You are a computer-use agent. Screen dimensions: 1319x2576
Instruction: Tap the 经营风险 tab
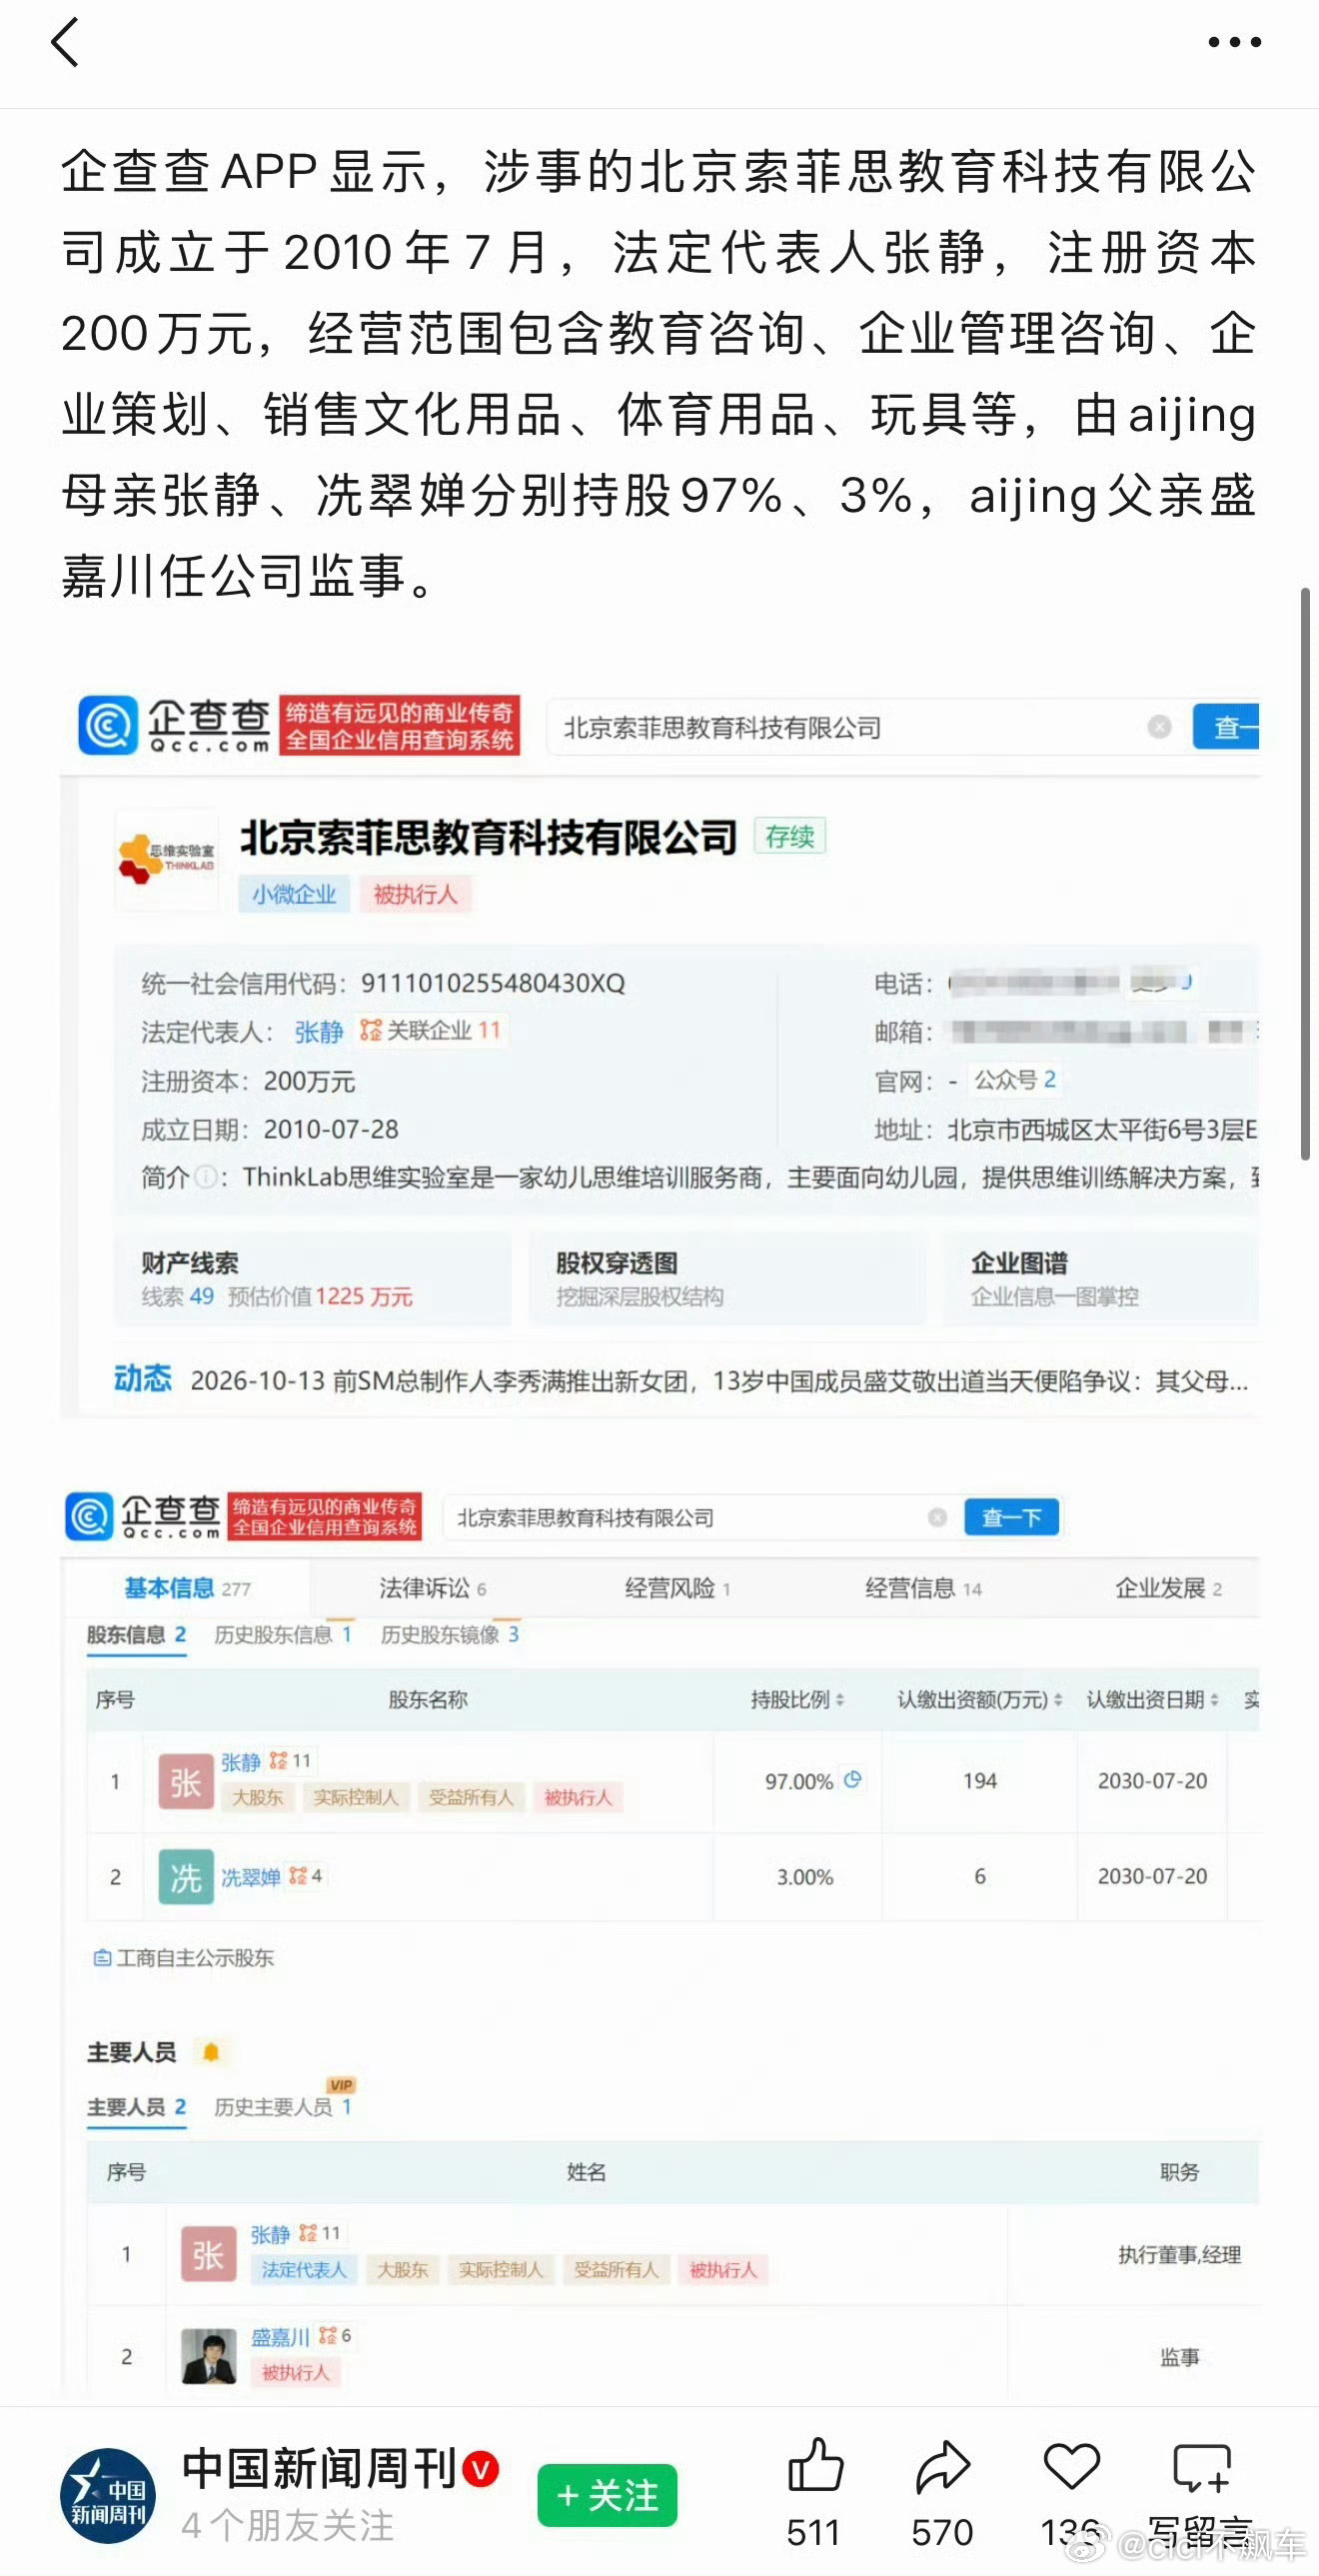pyautogui.click(x=678, y=1588)
